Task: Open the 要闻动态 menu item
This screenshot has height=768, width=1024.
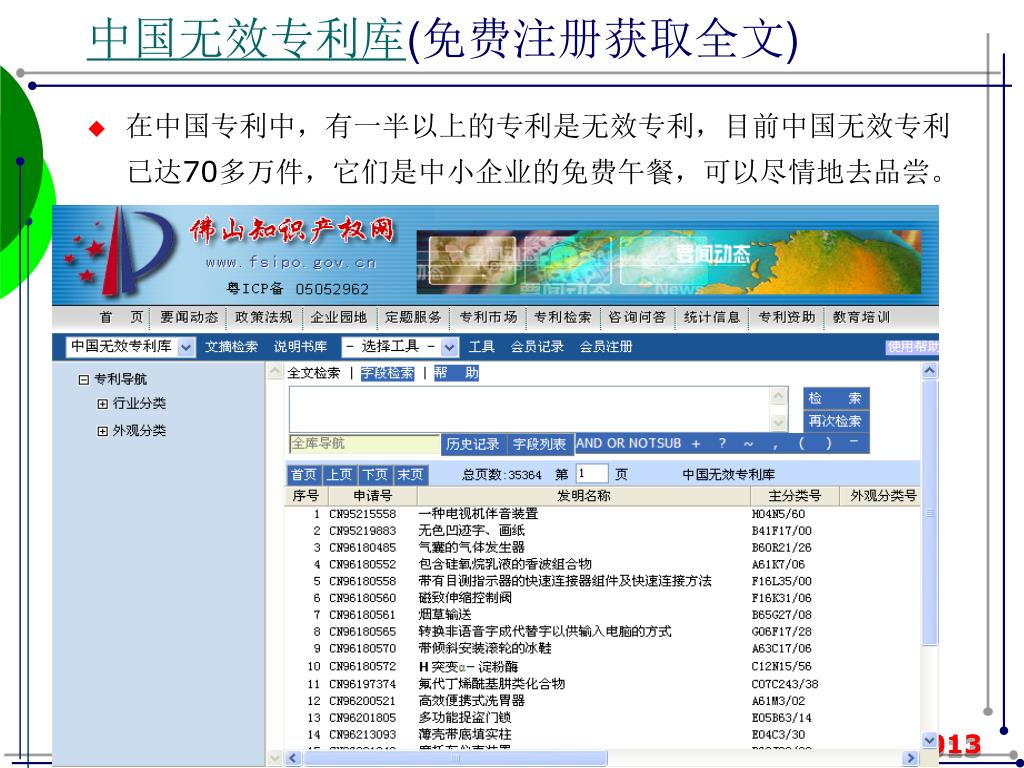Action: [189, 317]
